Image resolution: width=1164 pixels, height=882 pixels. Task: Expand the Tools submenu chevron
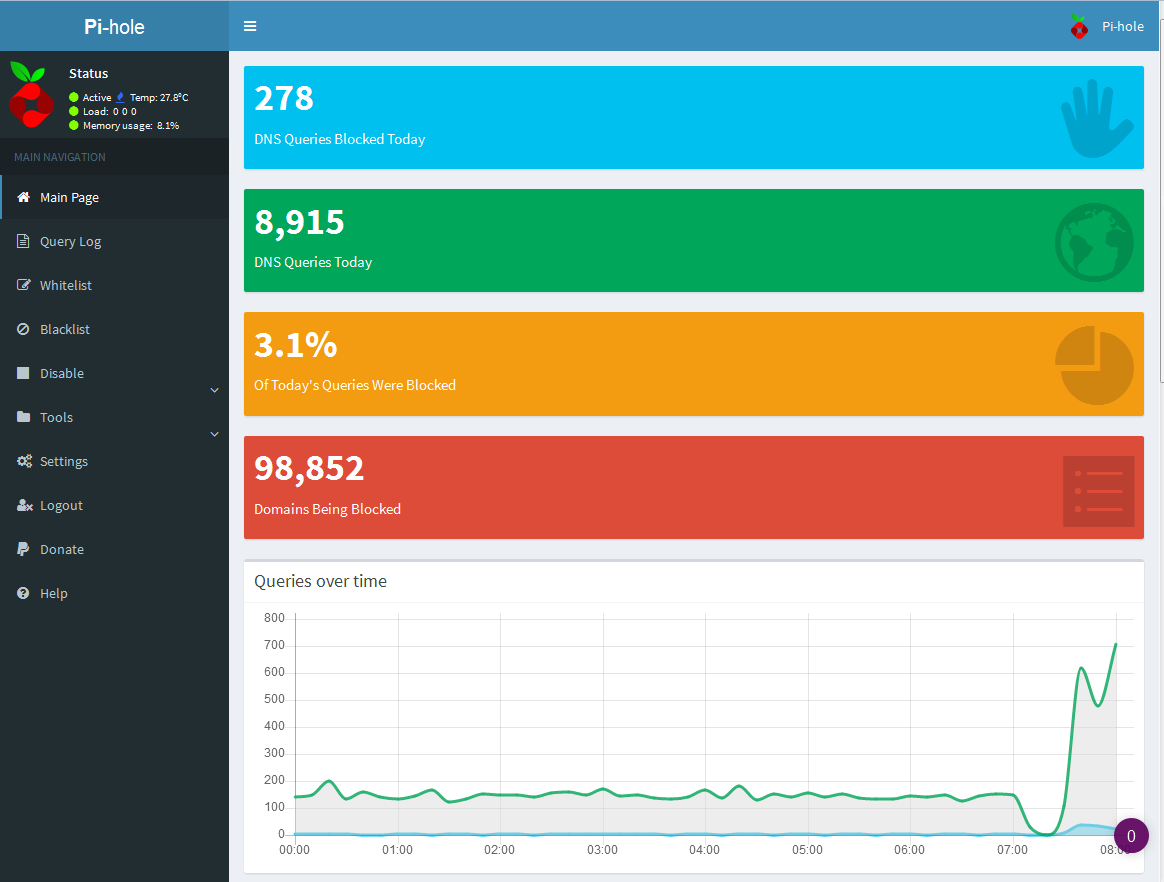tap(214, 434)
